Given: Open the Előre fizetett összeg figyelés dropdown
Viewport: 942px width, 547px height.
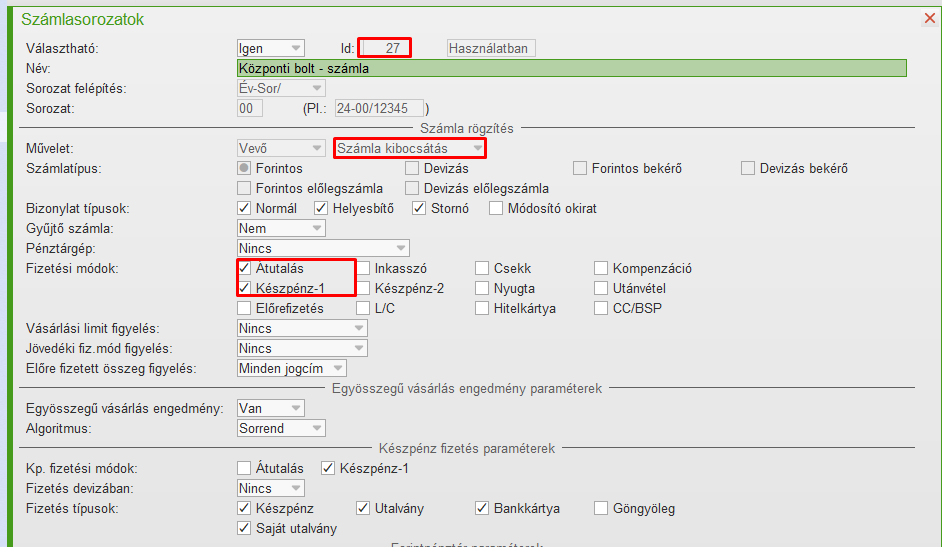Looking at the screenshot, I should pos(291,368).
